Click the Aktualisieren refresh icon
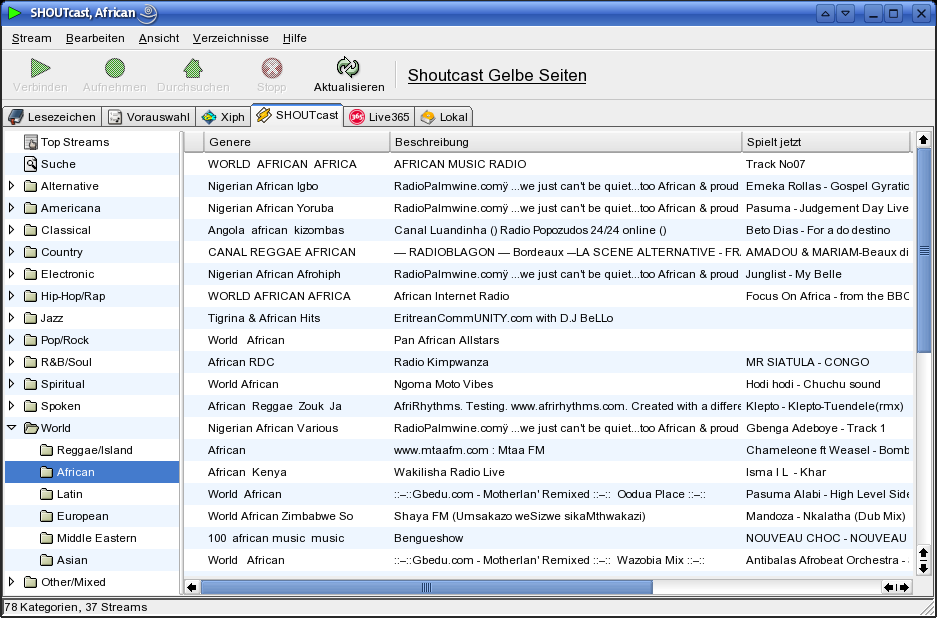The image size is (937, 618). click(348, 68)
